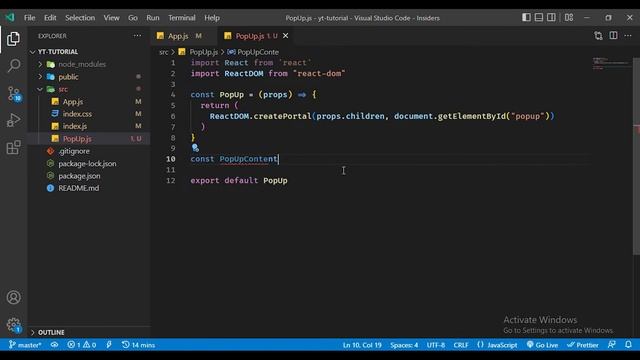This screenshot has height=360, width=640.
Task: Open Customize Layout icon
Action: 569,18
